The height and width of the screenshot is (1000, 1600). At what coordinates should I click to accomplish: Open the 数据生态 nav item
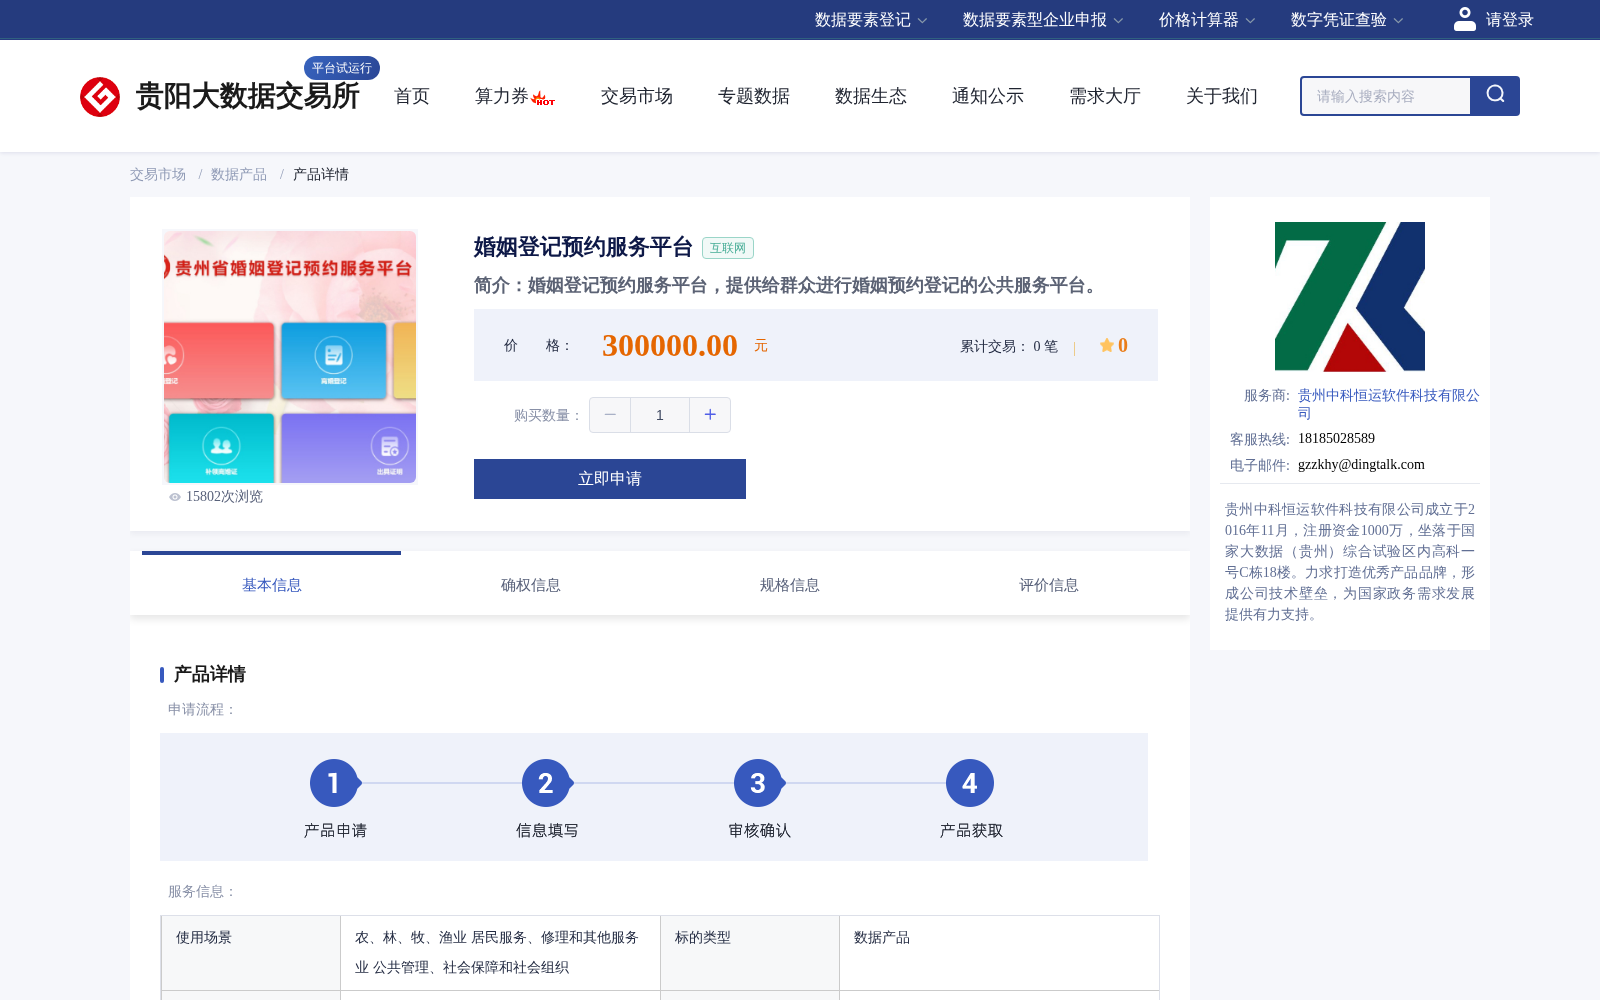pyautogui.click(x=871, y=96)
